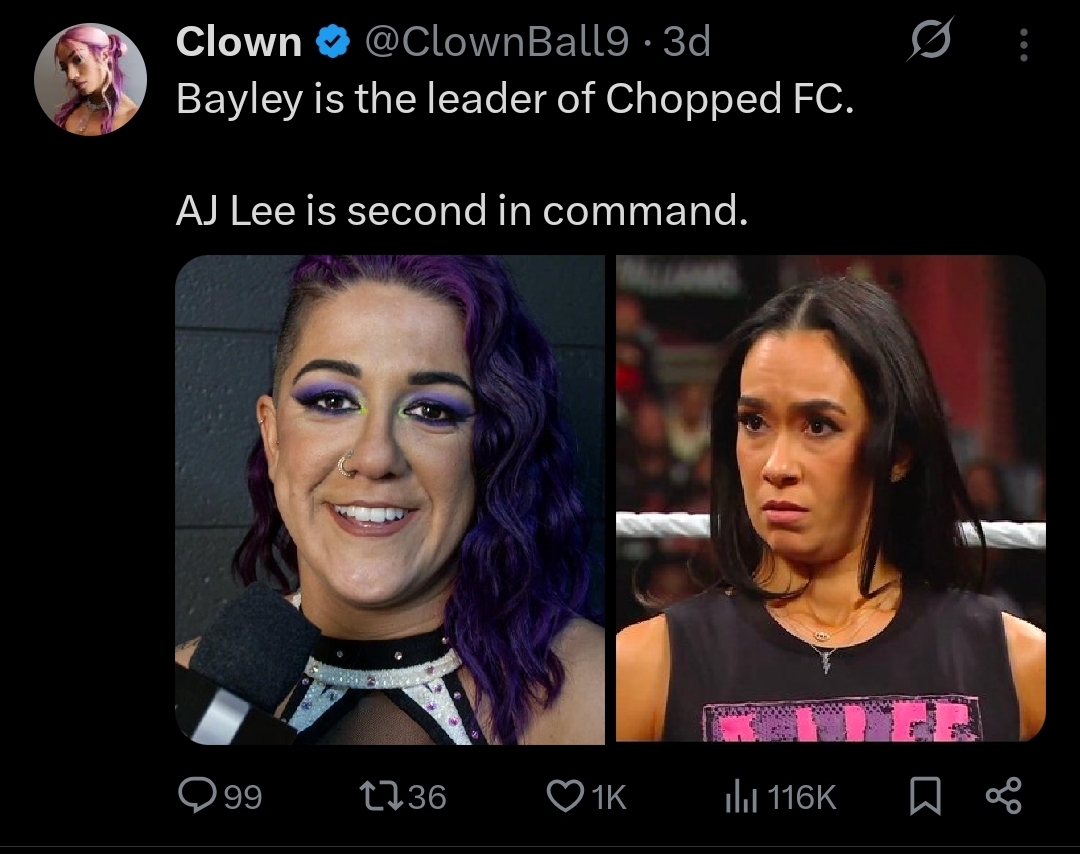
Task: Open the photo with the wrestling ring
Action: [831, 499]
